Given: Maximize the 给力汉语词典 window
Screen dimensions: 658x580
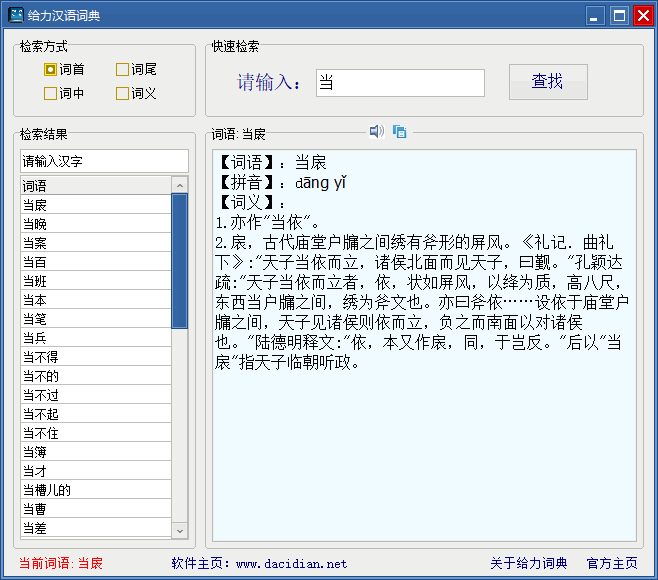Looking at the screenshot, I should (x=619, y=16).
